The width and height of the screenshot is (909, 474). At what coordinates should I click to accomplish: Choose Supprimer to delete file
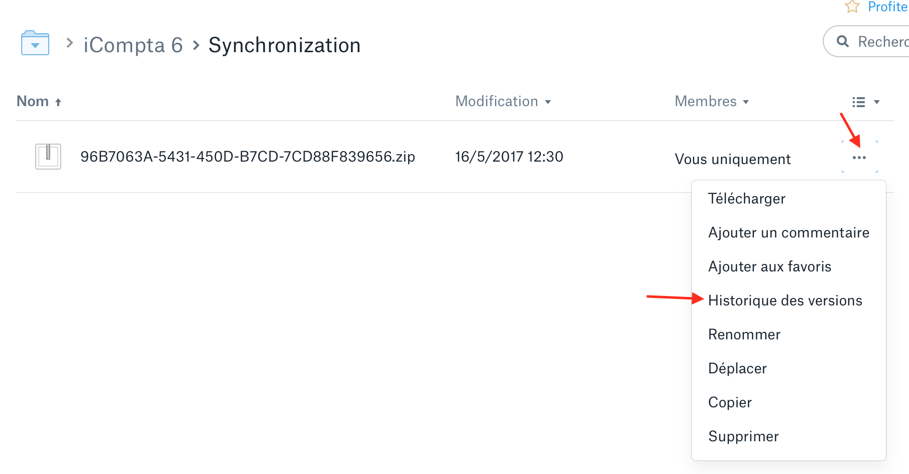tap(743, 436)
